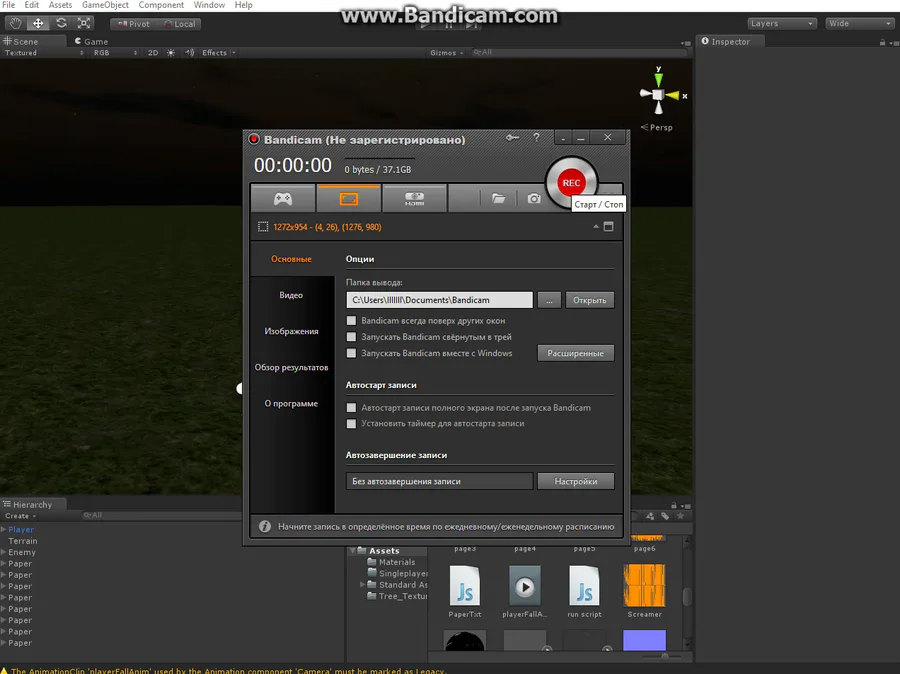900x674 pixels.
Task: Expand the Enemy hierarchy object
Action: tap(3, 552)
